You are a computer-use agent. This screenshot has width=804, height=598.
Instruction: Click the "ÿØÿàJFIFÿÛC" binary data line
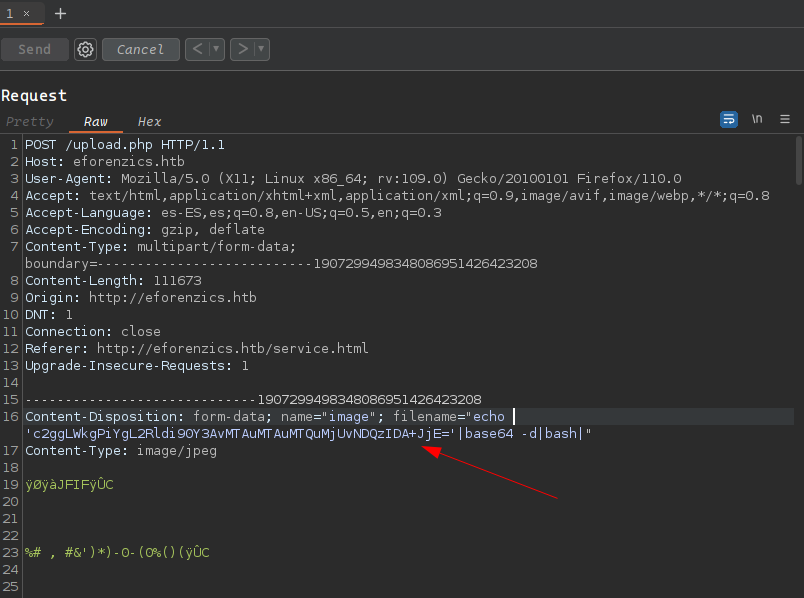pos(69,485)
